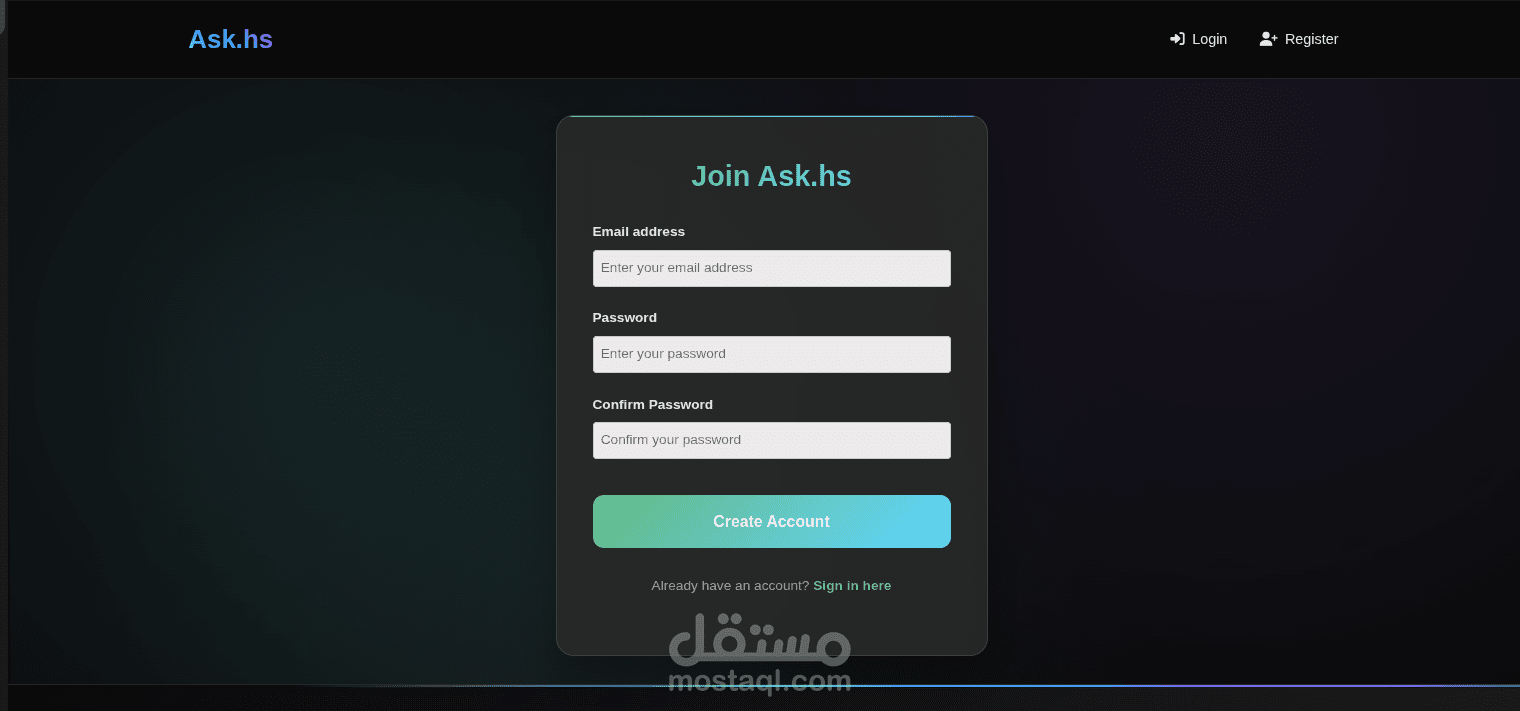Click the gray scrollbar handle at top-left corner
This screenshot has width=1520, height=711.
(x=3, y=17)
